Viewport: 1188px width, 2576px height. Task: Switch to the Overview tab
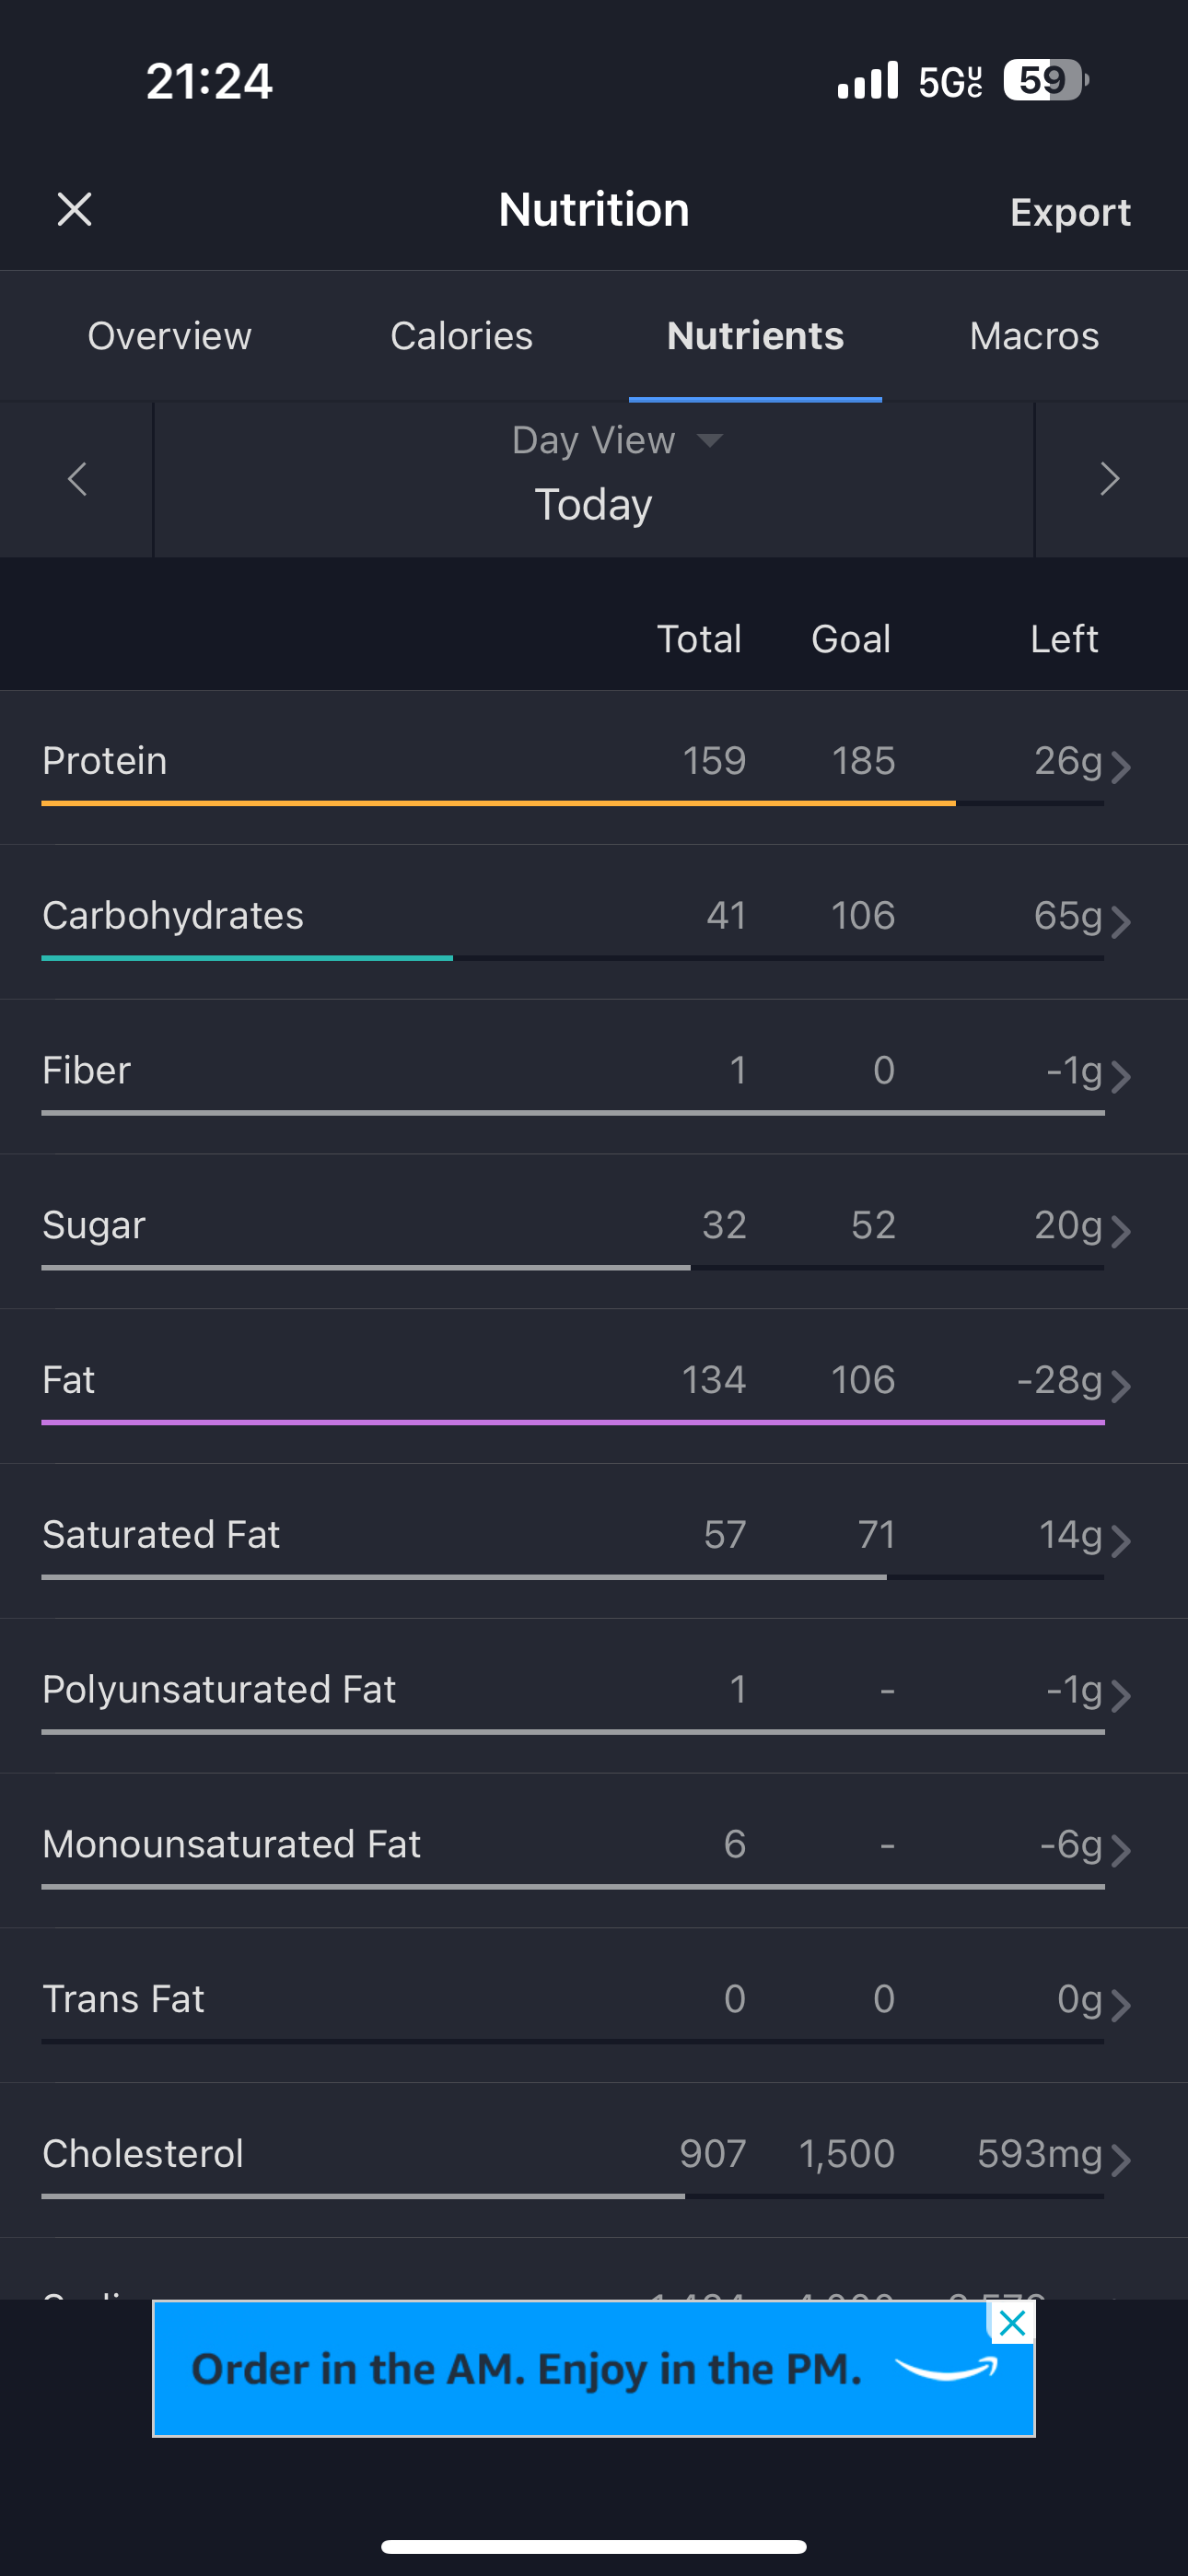pos(170,336)
